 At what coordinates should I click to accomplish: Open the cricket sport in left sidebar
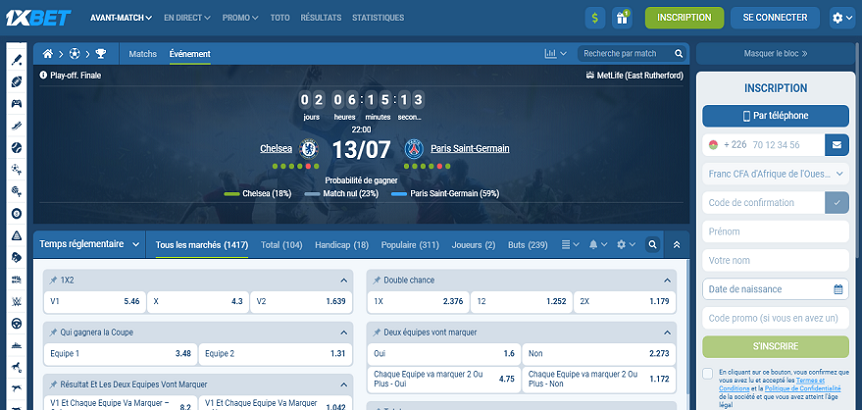pos(16,60)
